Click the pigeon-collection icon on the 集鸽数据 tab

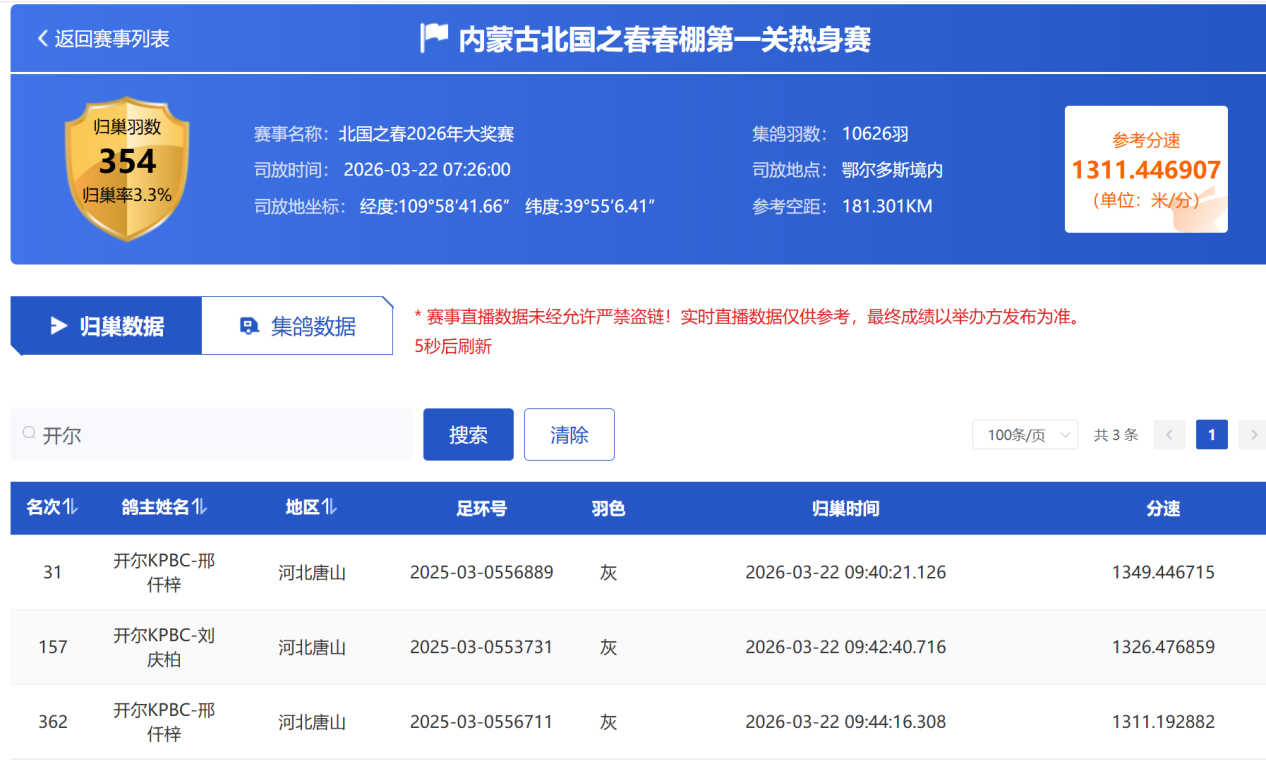click(249, 326)
